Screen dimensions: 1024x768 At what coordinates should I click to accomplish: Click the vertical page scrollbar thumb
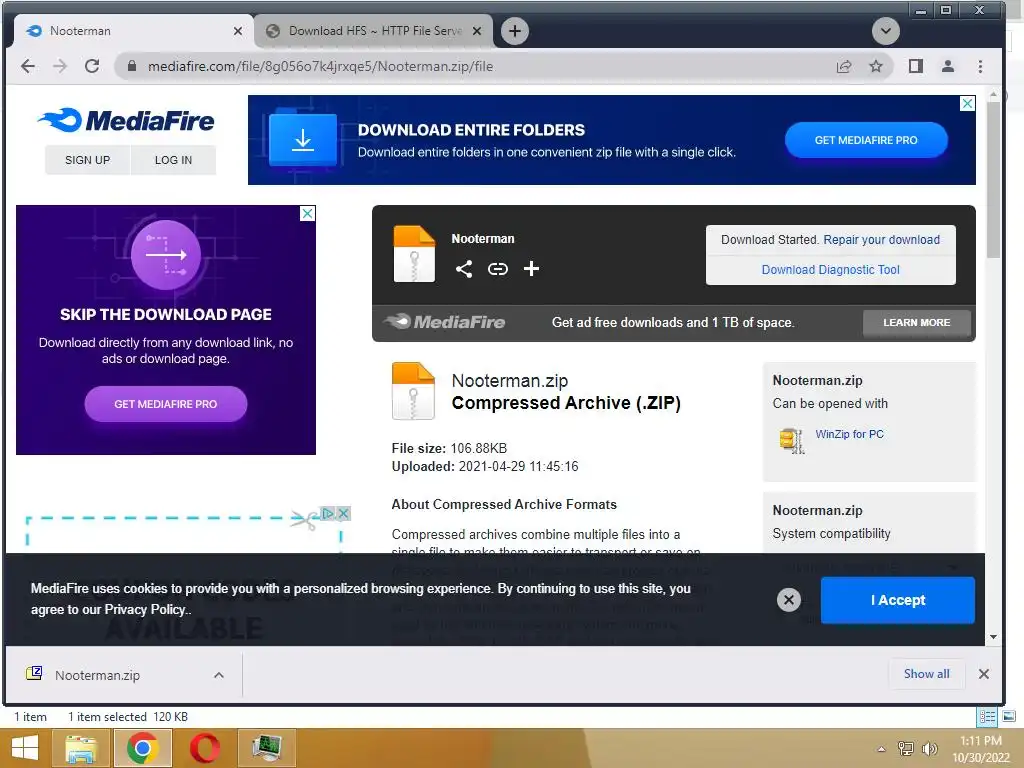pyautogui.click(x=993, y=180)
